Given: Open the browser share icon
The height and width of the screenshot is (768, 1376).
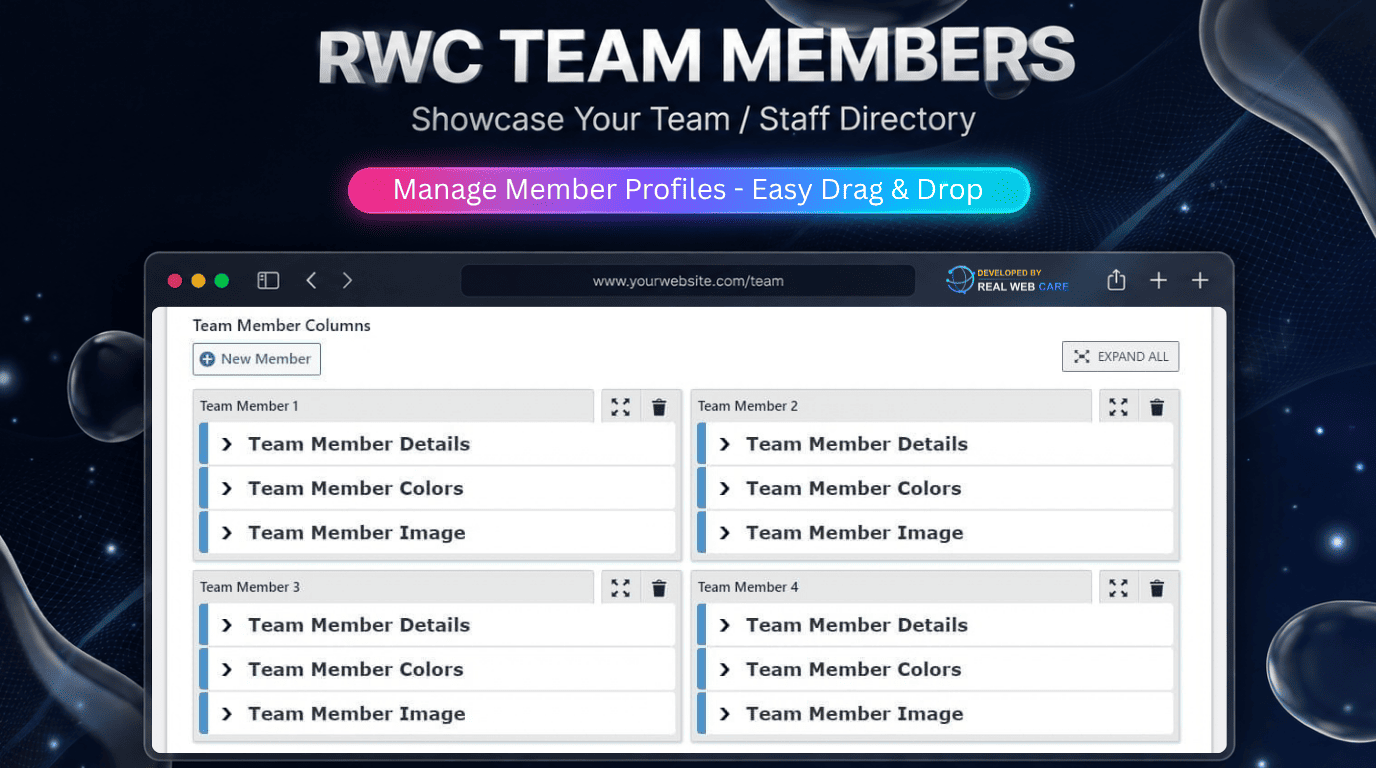Looking at the screenshot, I should pos(1117,281).
